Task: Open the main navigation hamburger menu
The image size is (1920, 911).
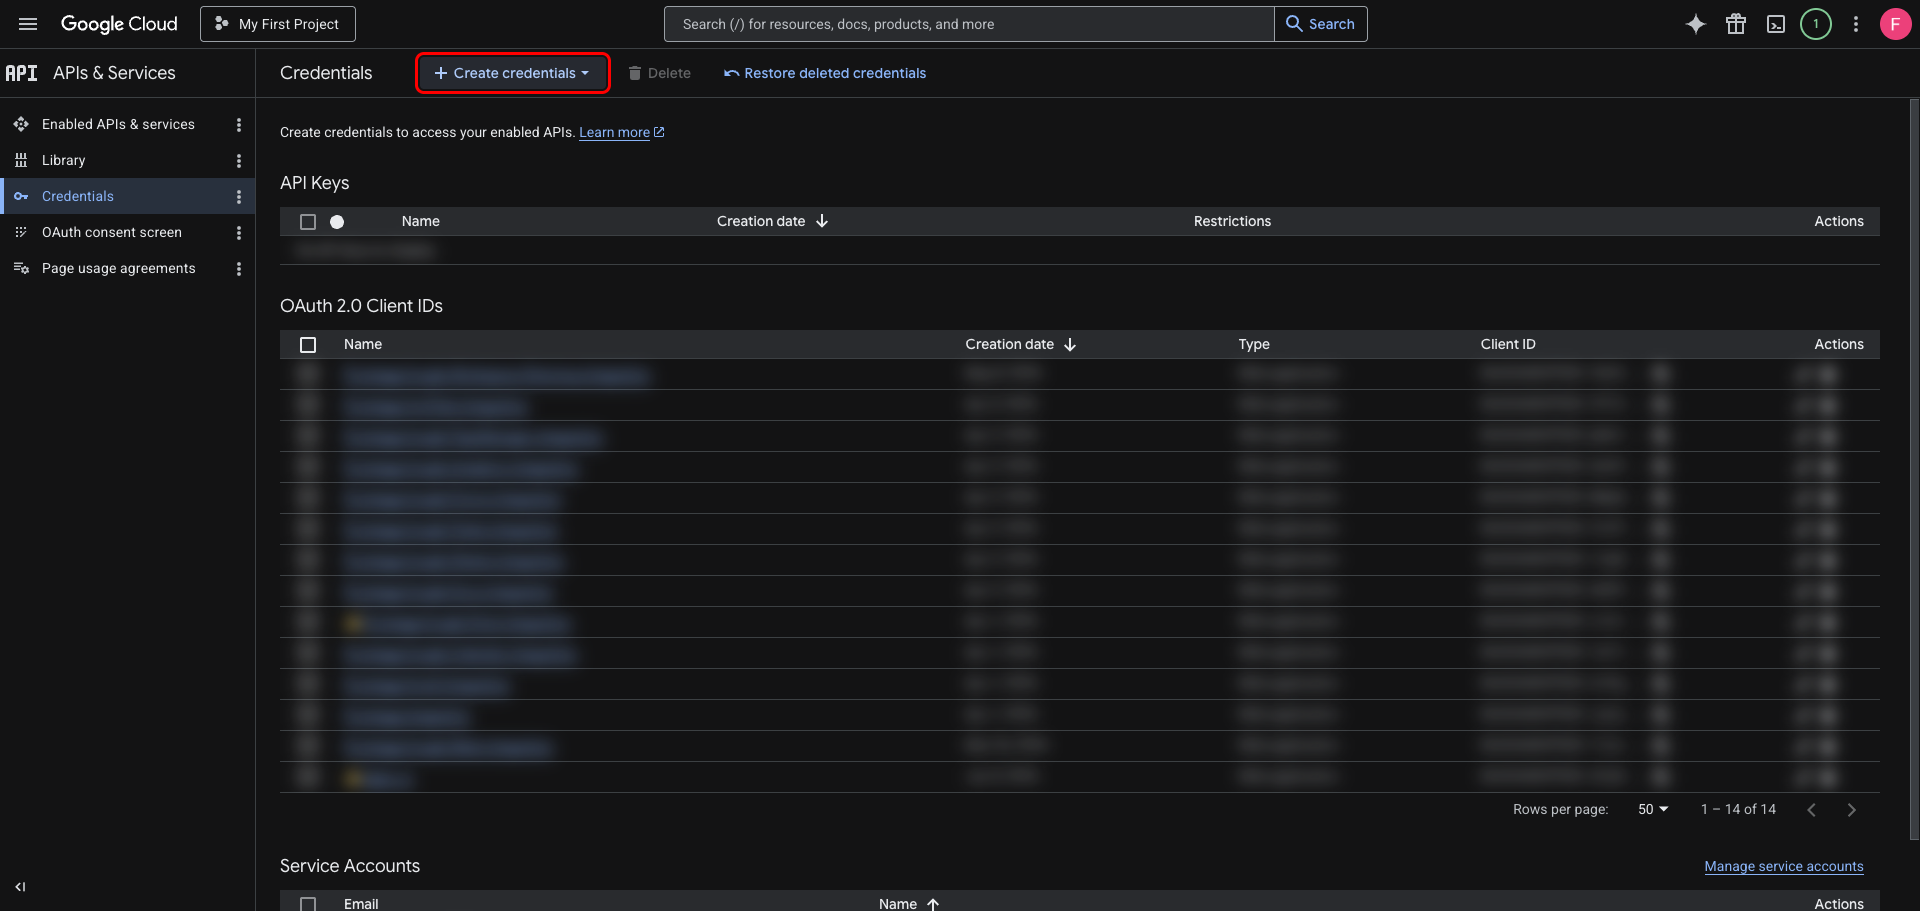Action: click(28, 24)
